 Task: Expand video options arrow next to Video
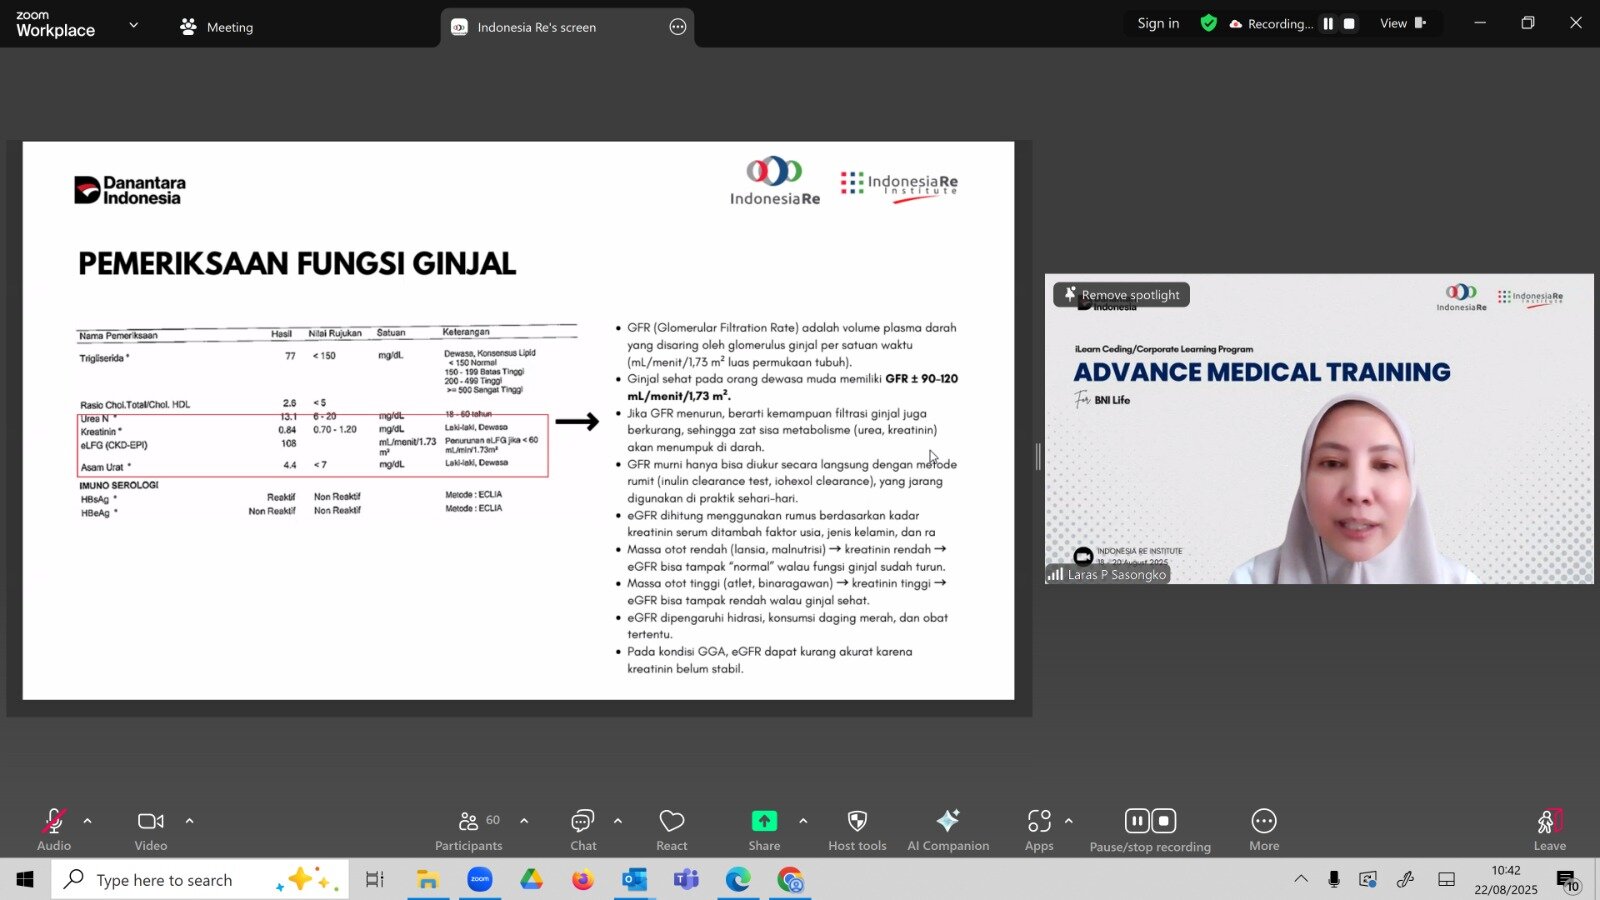click(189, 821)
